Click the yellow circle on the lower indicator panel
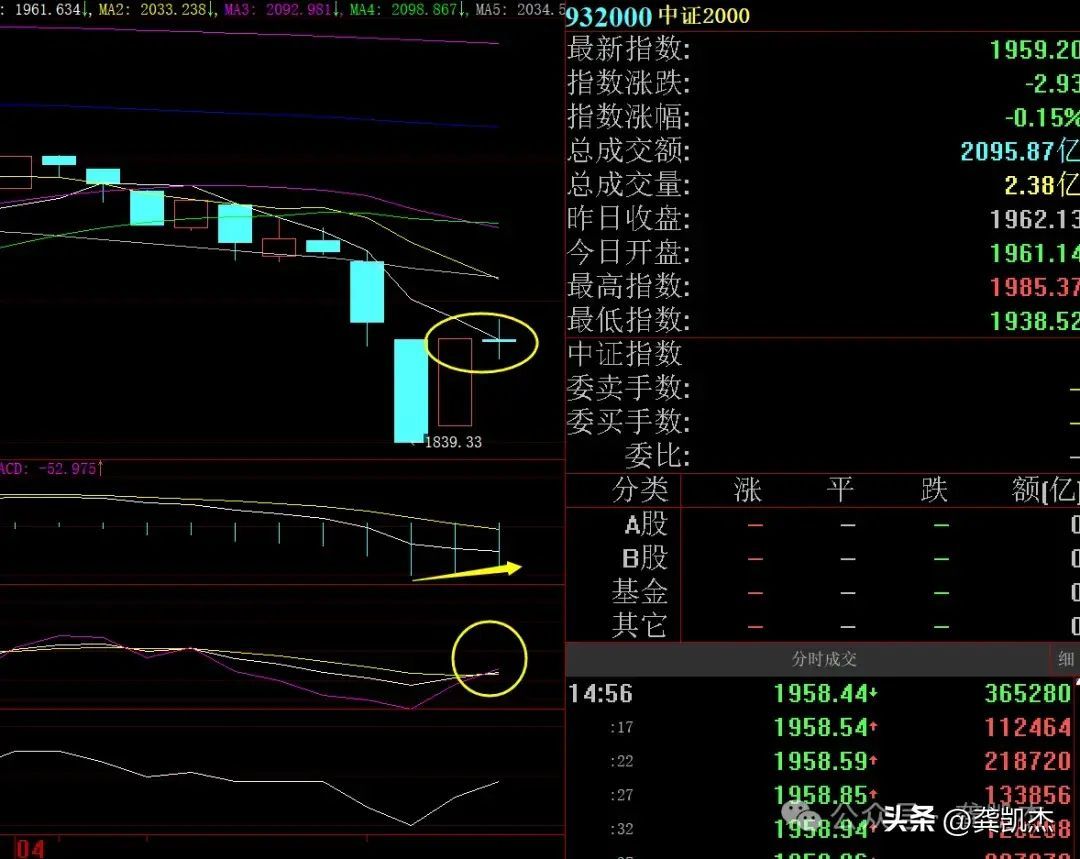1080x859 pixels. coord(489,657)
